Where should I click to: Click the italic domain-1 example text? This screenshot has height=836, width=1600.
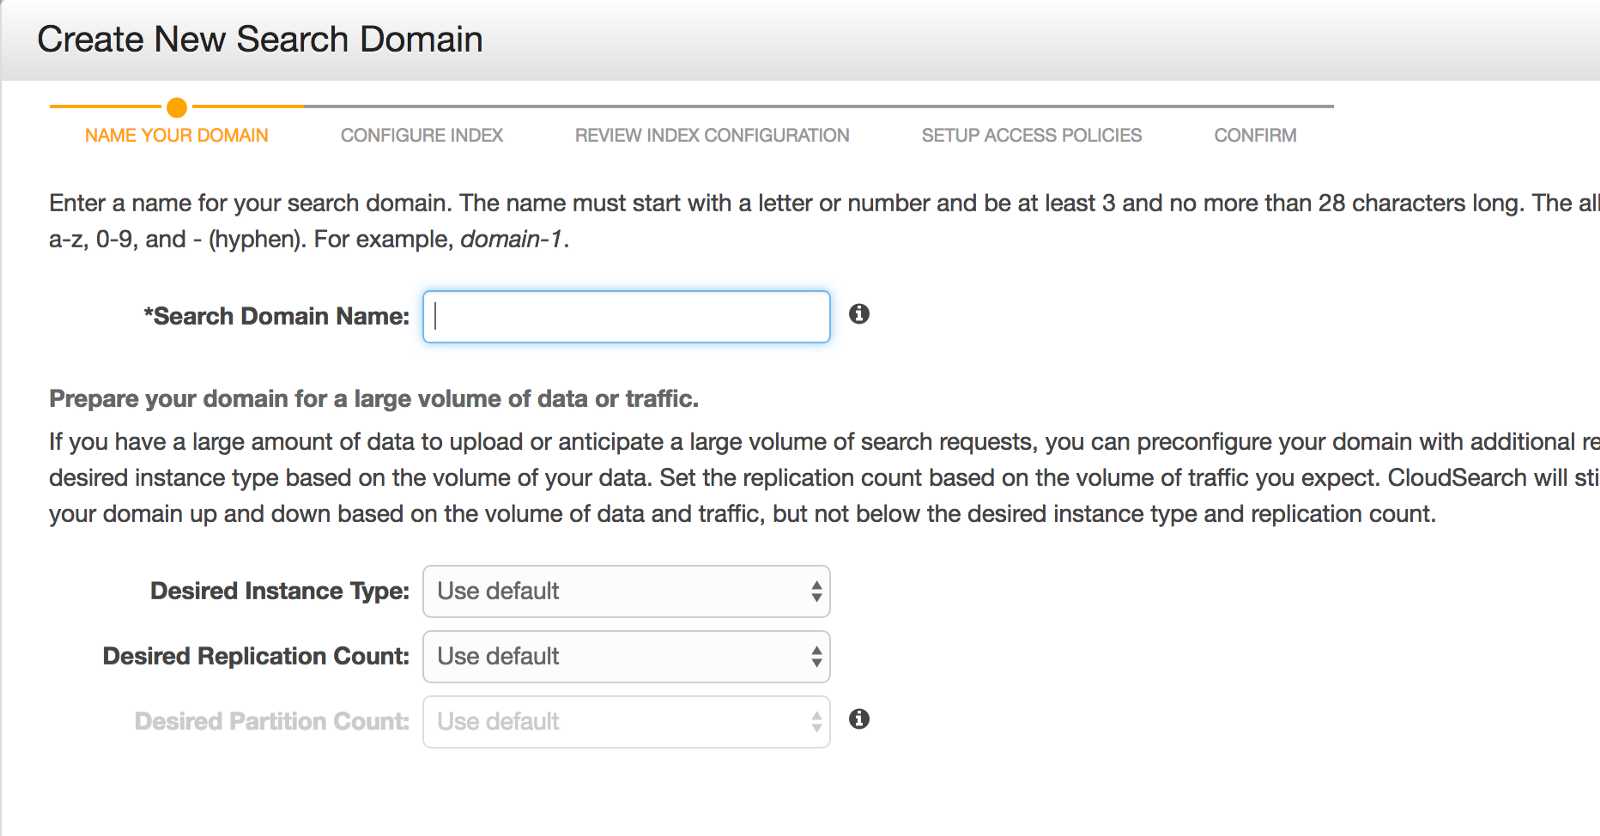[x=511, y=239]
